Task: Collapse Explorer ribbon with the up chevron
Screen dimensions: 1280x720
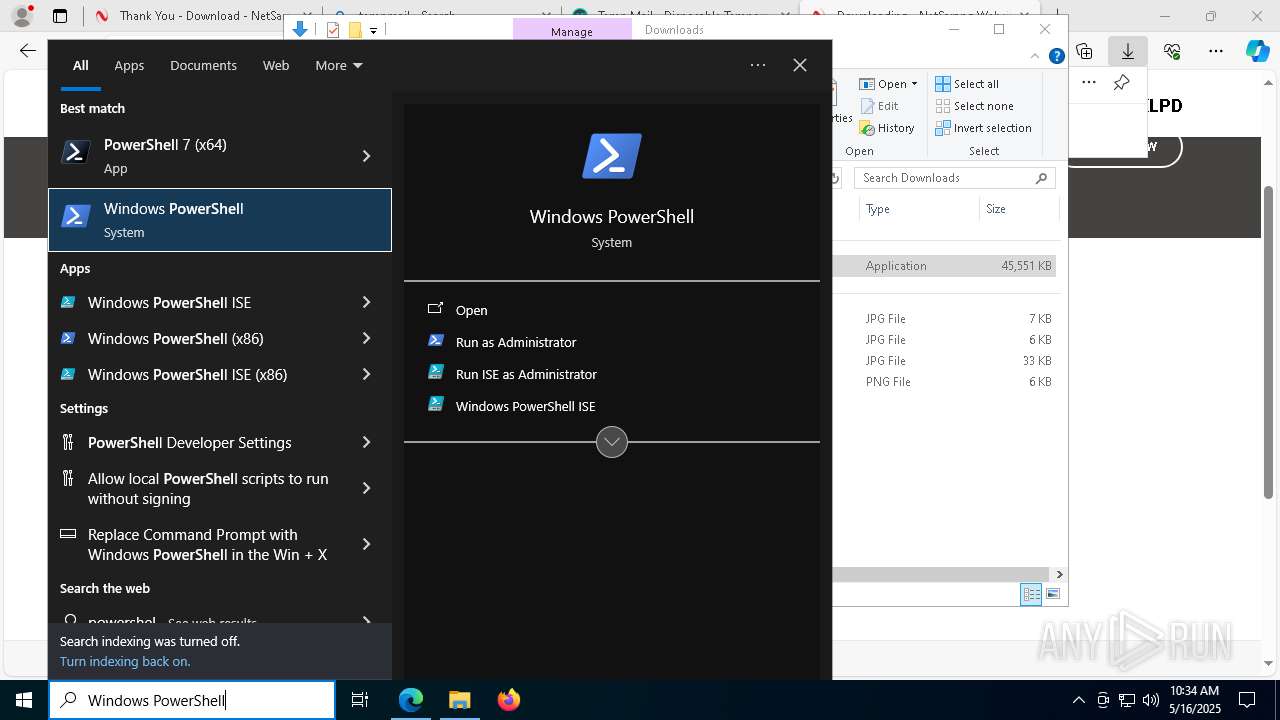Action: [1035, 56]
